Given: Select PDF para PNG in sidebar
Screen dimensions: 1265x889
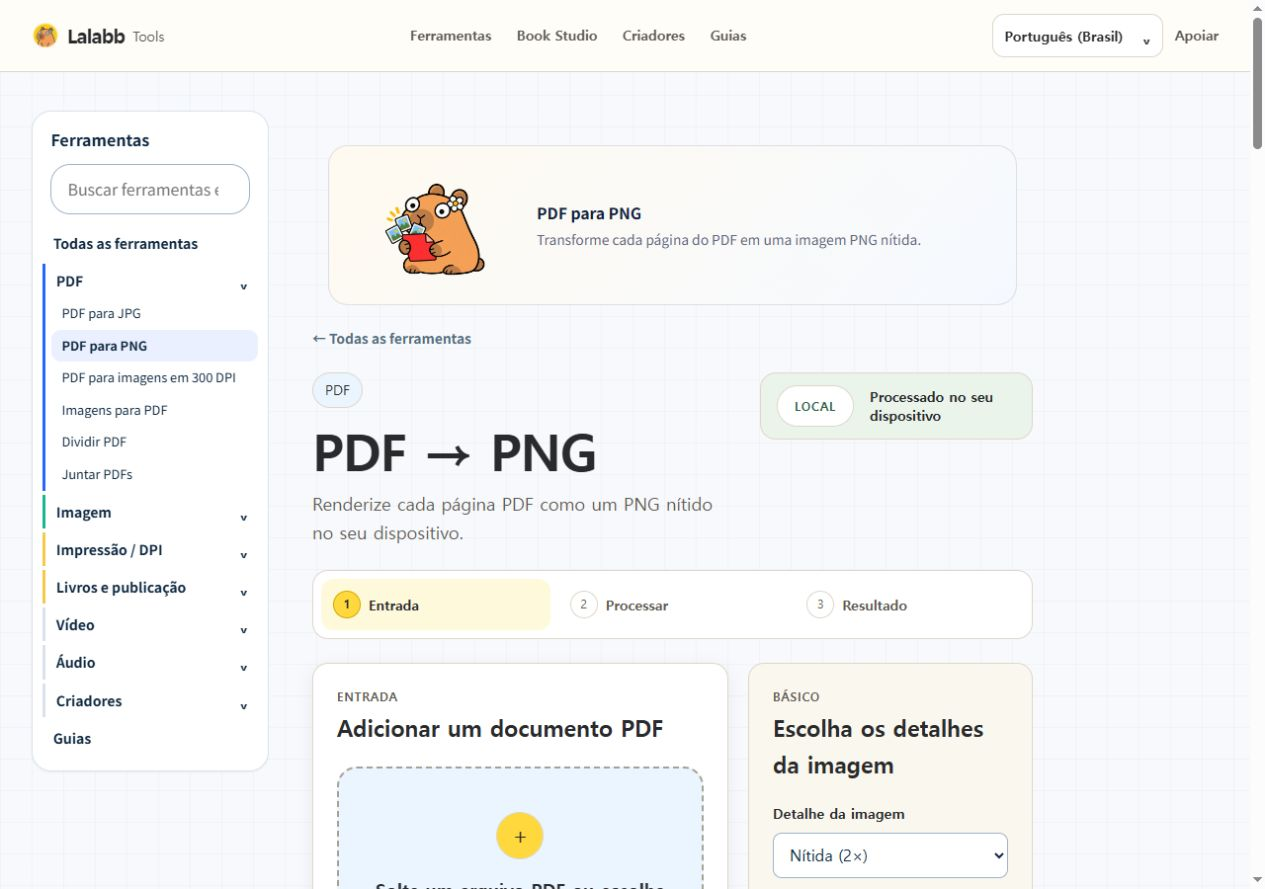Looking at the screenshot, I should [x=154, y=346].
